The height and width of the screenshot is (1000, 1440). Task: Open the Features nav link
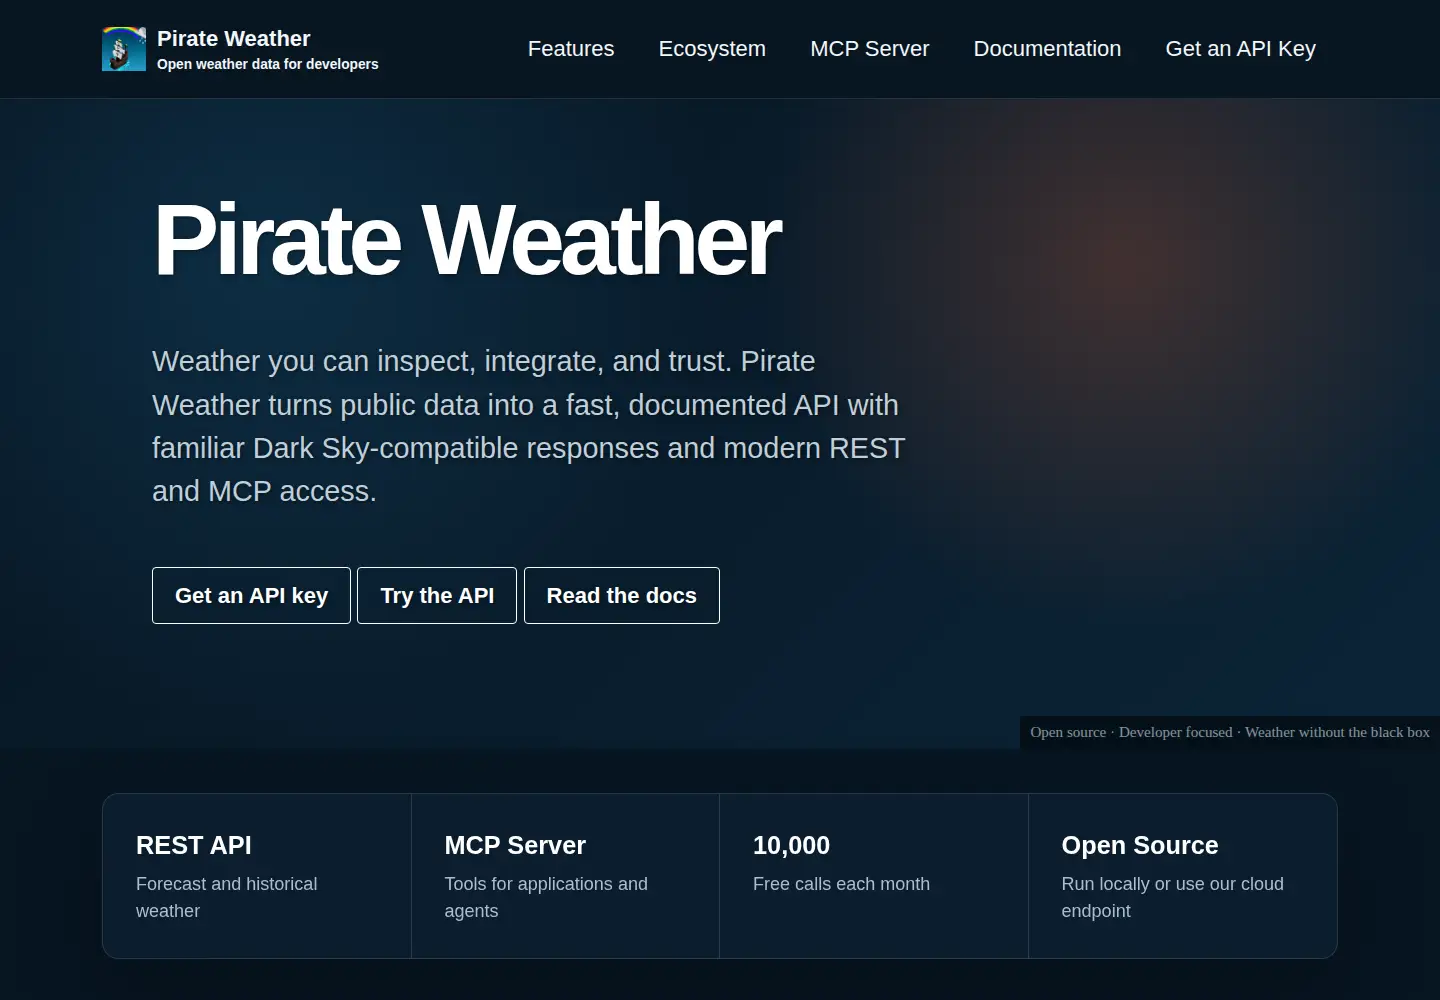click(571, 49)
